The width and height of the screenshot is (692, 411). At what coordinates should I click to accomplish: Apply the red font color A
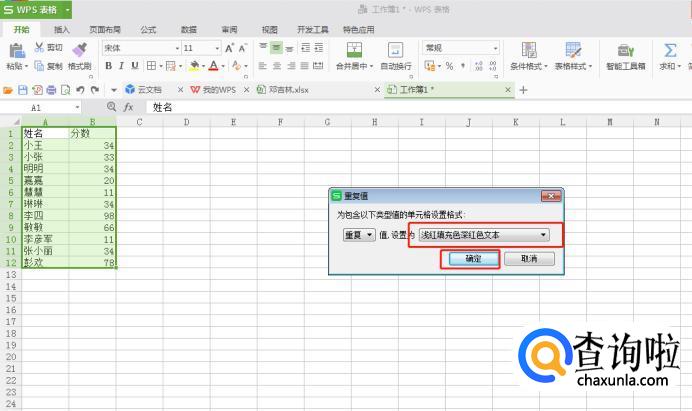pyautogui.click(x=214, y=66)
